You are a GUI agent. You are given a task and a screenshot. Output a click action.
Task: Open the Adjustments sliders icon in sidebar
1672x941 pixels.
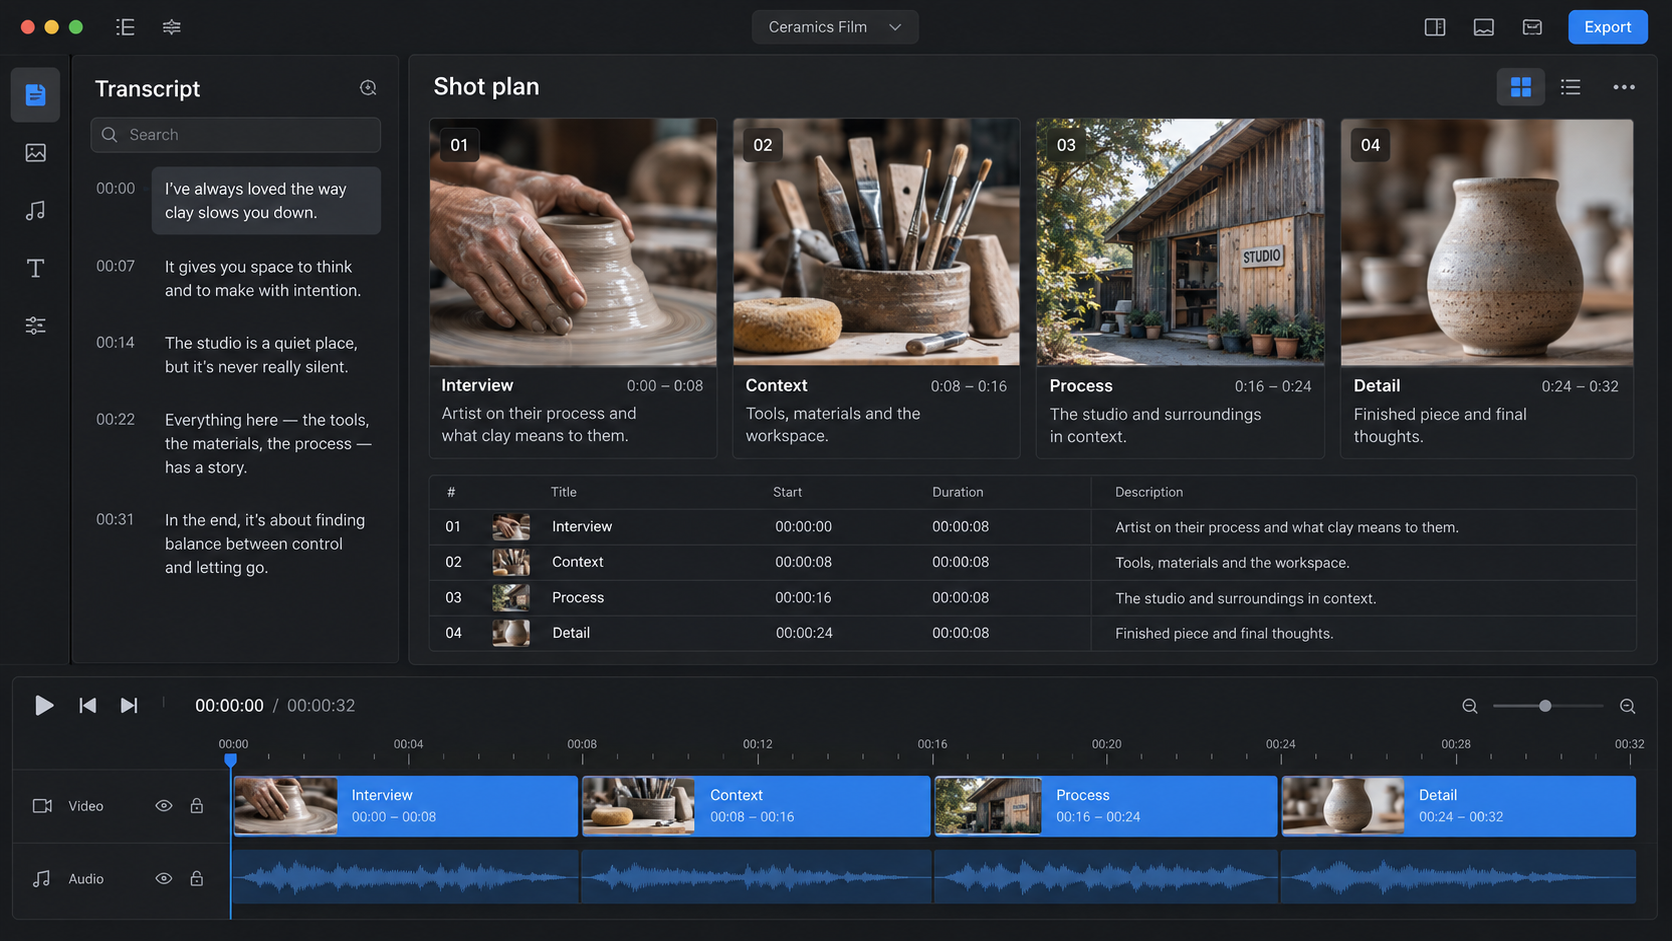pyautogui.click(x=35, y=325)
